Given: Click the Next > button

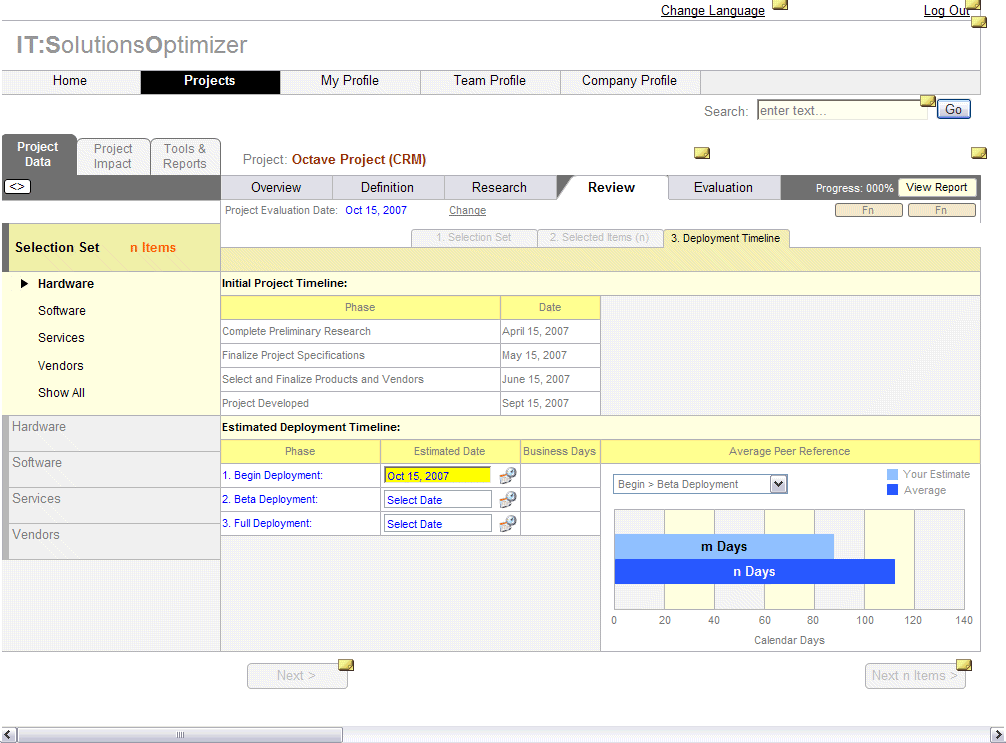Looking at the screenshot, I should click(297, 676).
